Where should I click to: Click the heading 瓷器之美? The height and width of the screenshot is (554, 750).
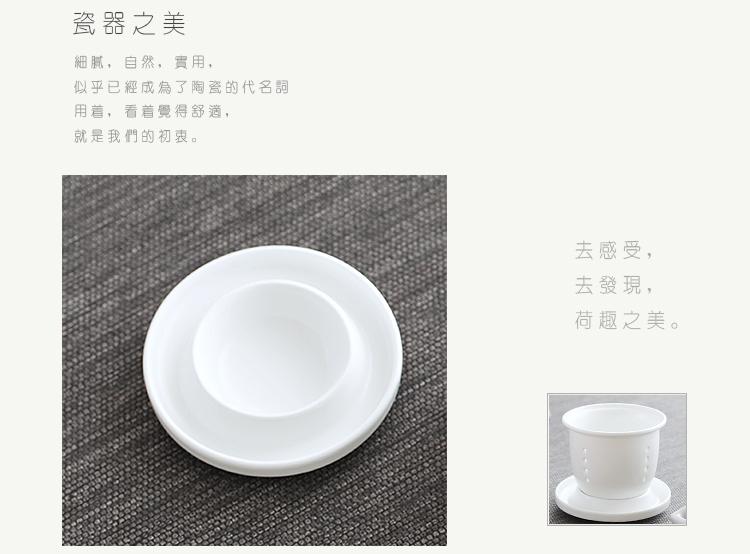click(x=129, y=23)
